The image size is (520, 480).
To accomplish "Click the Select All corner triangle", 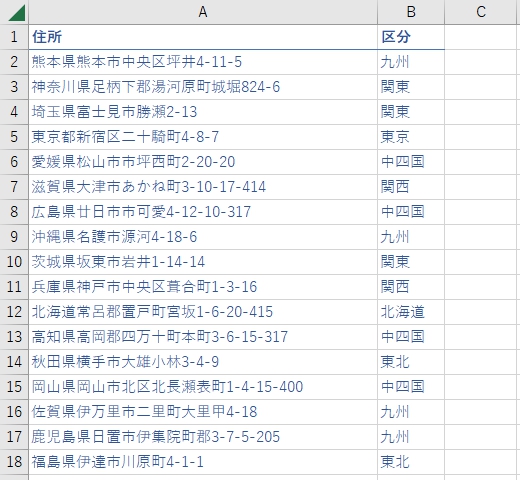I will click(17, 13).
